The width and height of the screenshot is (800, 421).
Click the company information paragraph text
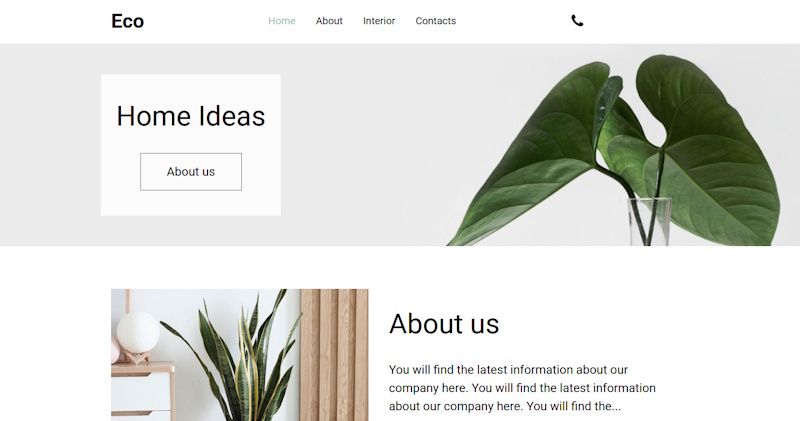pyautogui.click(x=522, y=388)
